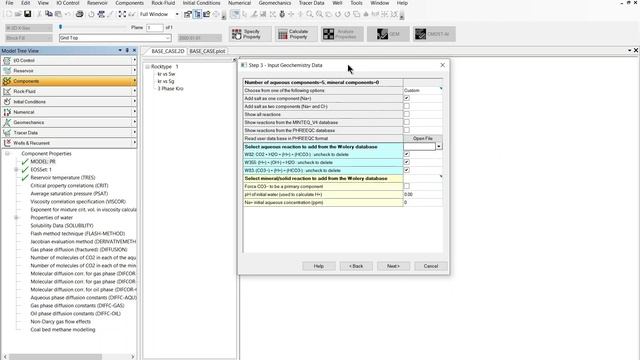Screen dimensions: 640x360
Task: Click the Components section icon
Action: (7, 81)
